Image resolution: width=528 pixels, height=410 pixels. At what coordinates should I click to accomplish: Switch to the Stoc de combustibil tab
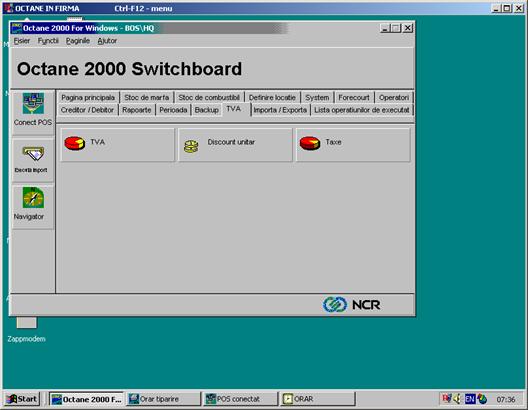209,97
